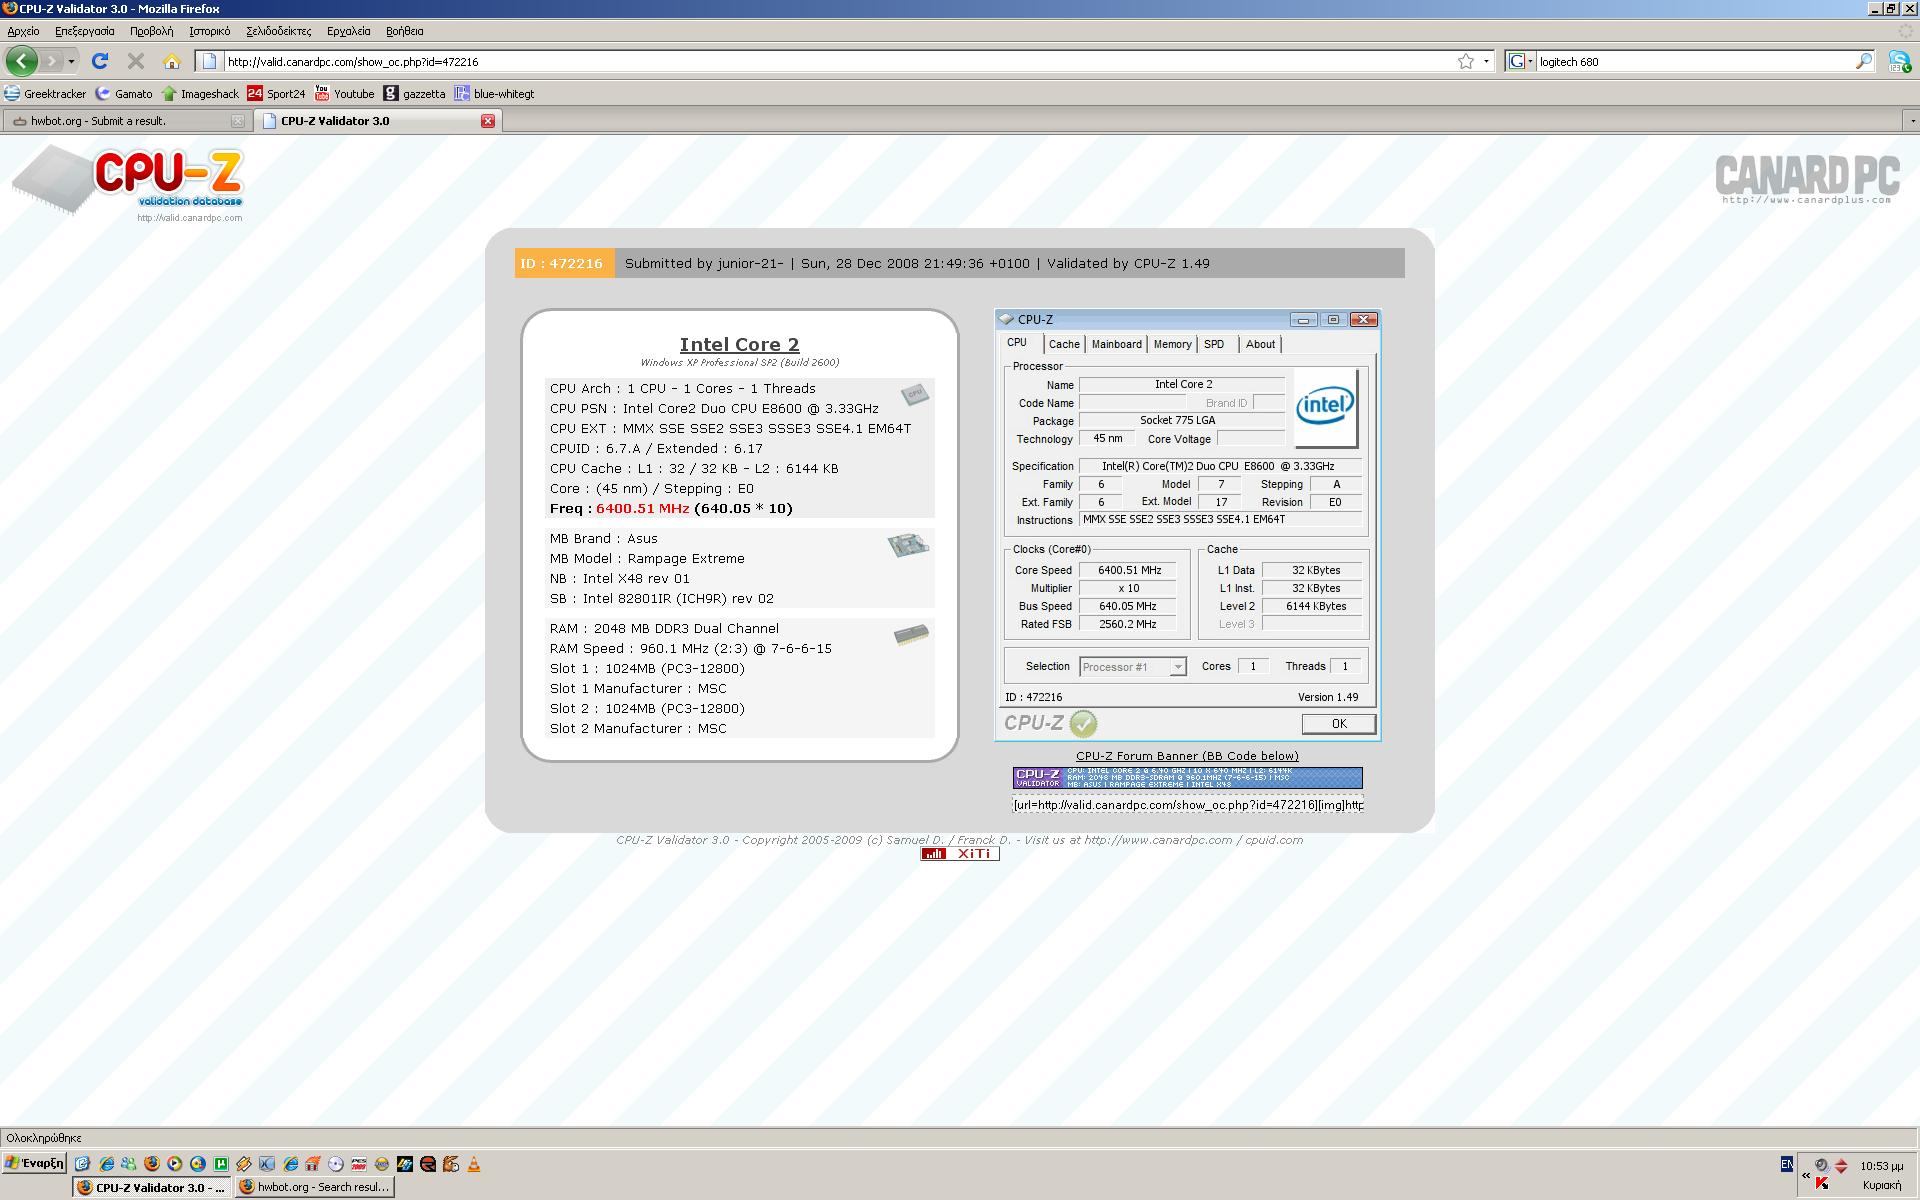Open the Εργαλεία menu
The height and width of the screenshot is (1200, 1920).
coord(349,31)
